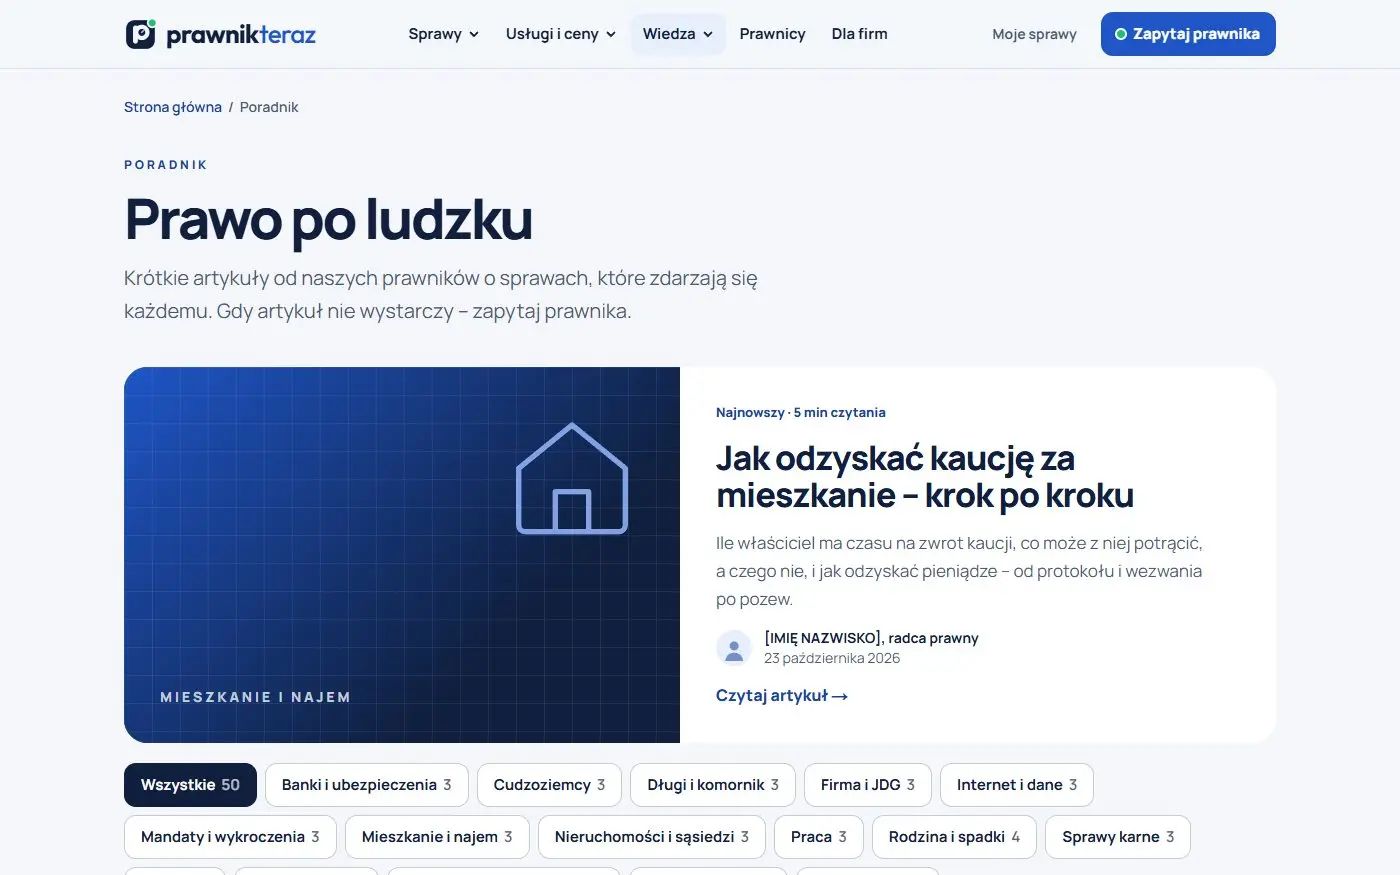This screenshot has width=1400, height=875.
Task: Open the Moje sprawy link
Action: pos(1034,34)
